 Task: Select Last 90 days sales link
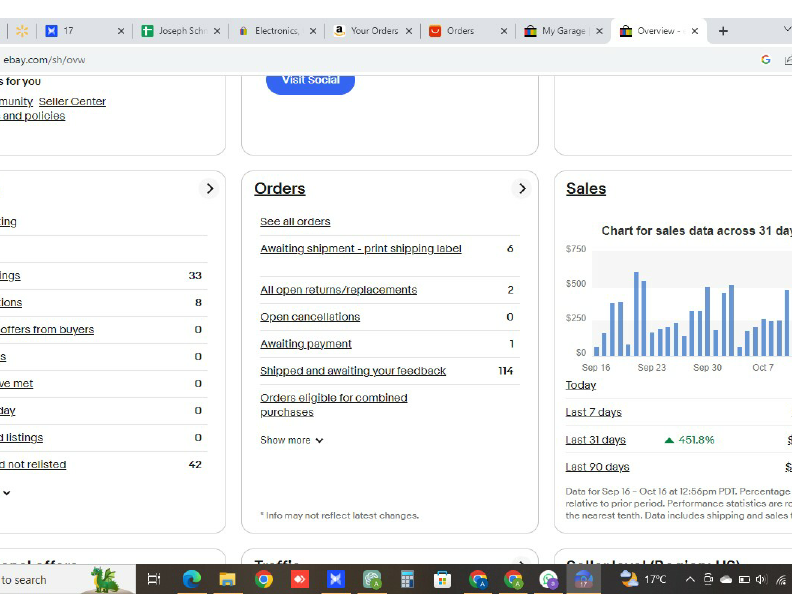[x=597, y=467]
